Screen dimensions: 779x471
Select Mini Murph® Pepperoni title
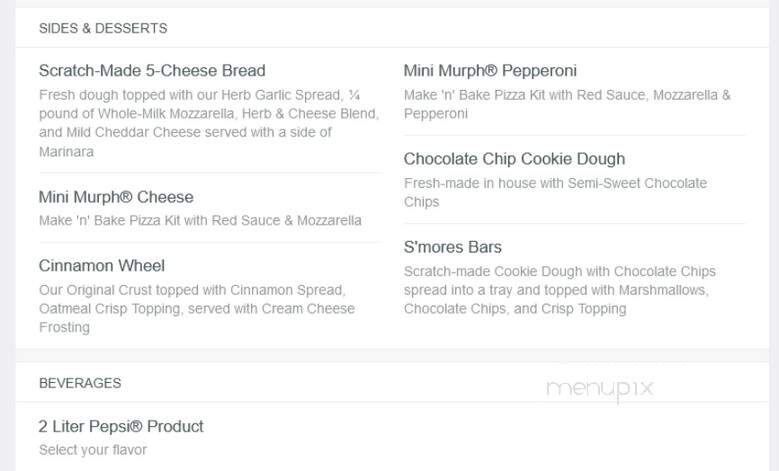[x=490, y=71]
